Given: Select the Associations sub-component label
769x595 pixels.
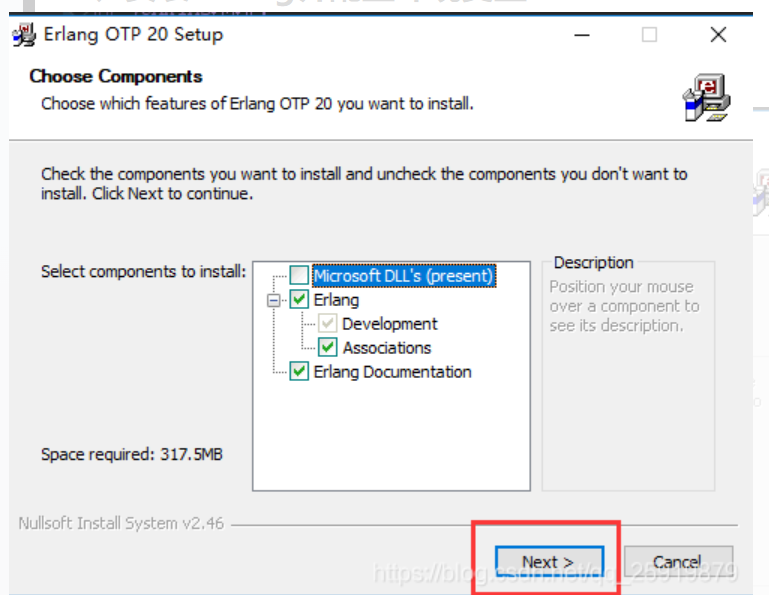Looking at the screenshot, I should coord(387,347).
